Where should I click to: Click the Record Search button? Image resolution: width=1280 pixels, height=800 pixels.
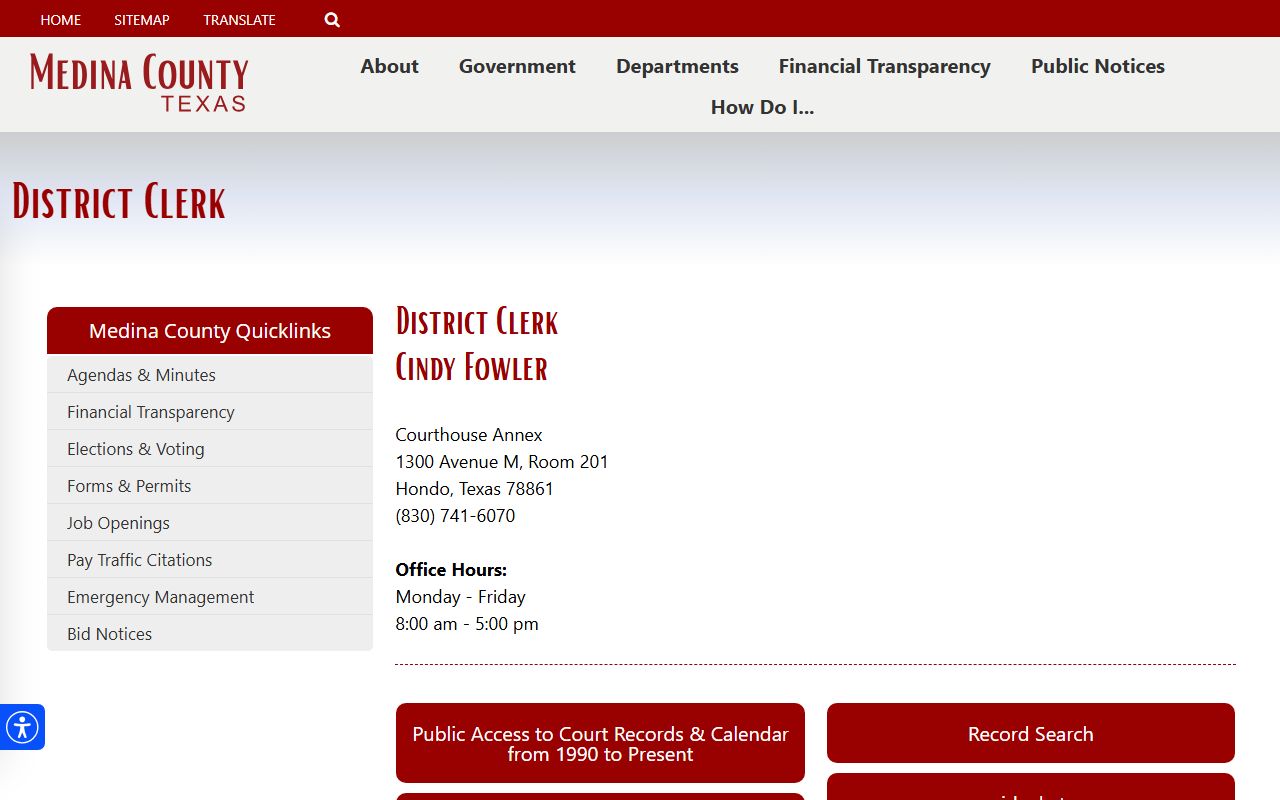(x=1030, y=734)
